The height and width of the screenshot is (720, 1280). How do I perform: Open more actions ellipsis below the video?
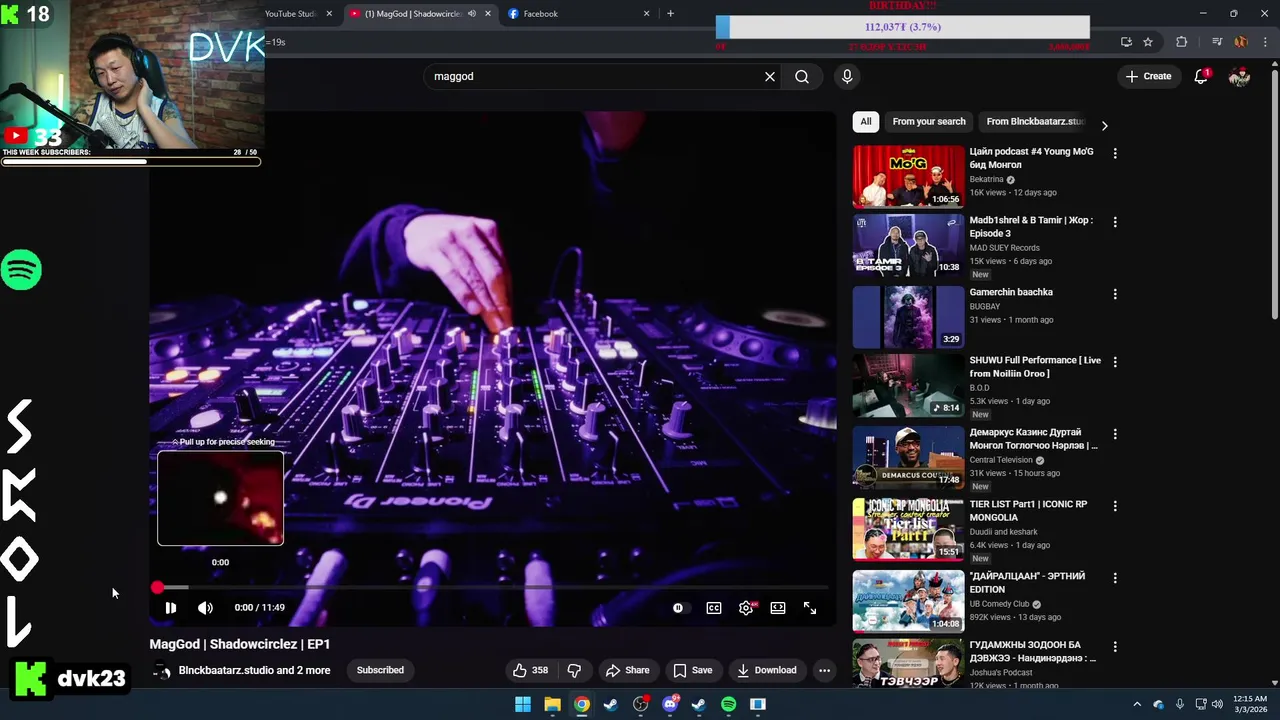tap(824, 670)
